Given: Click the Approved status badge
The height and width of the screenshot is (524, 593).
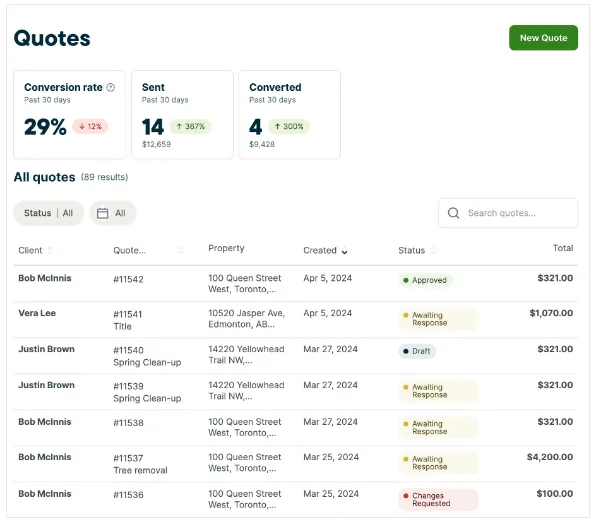Looking at the screenshot, I should coord(425,281).
